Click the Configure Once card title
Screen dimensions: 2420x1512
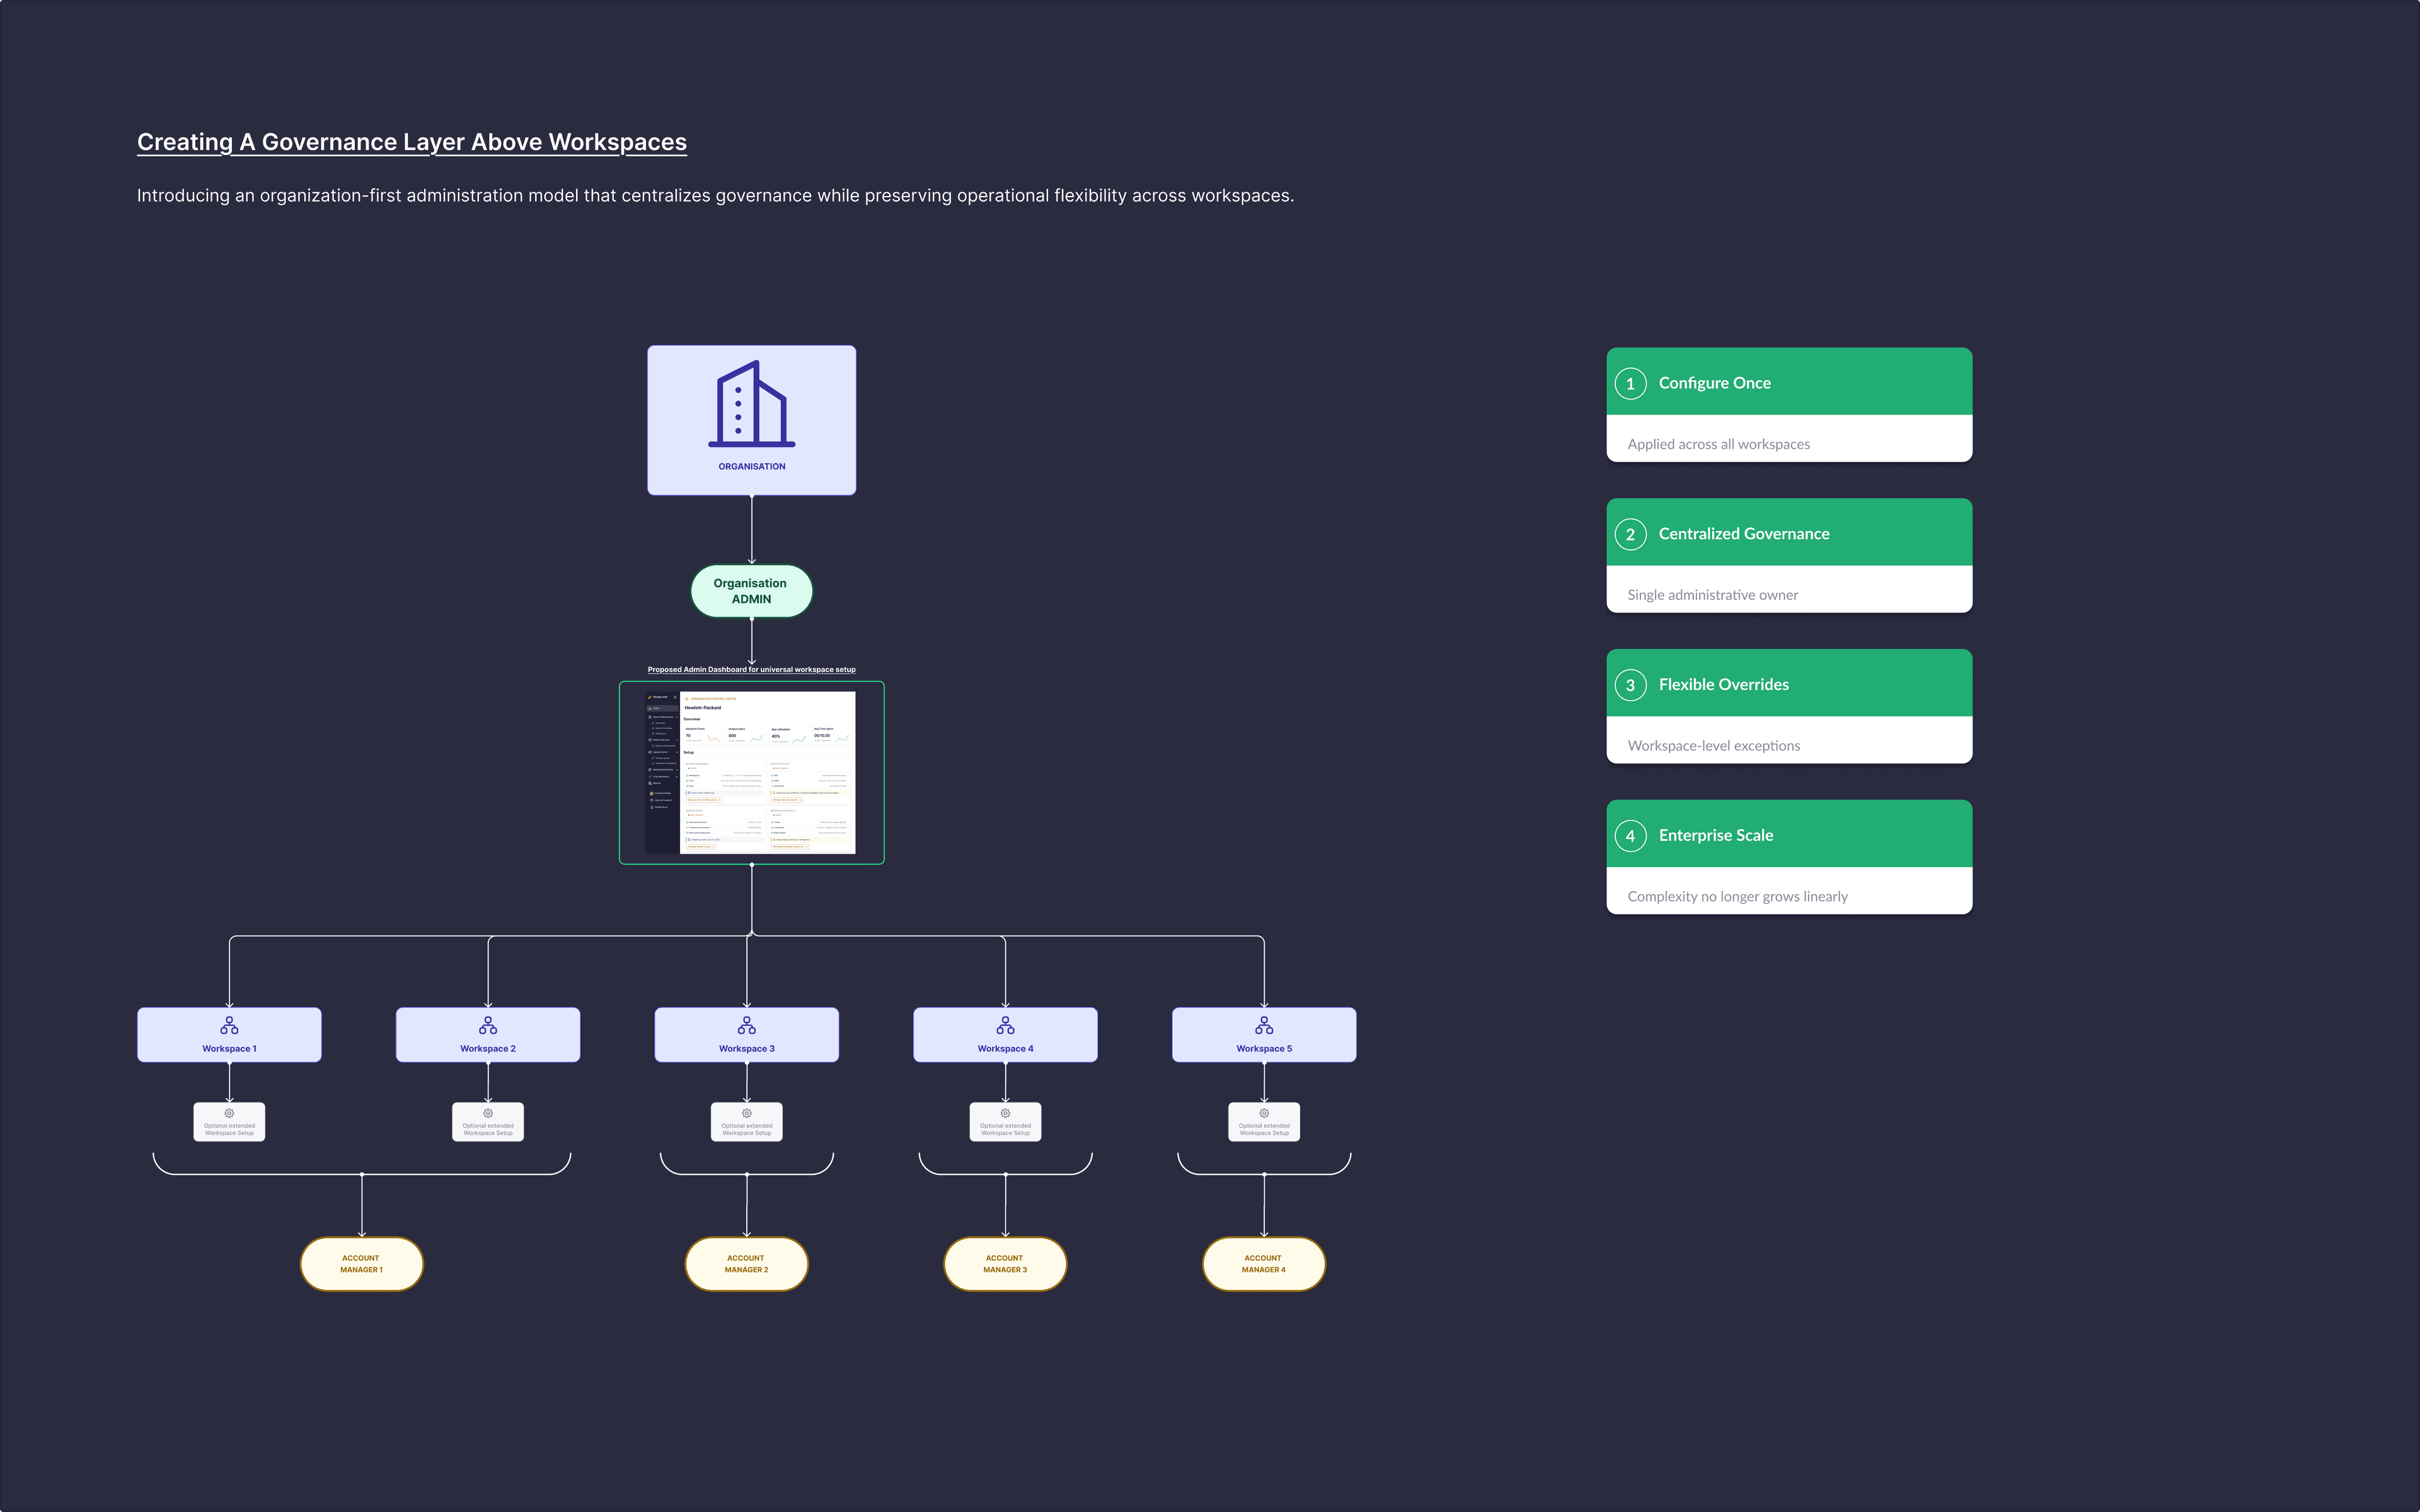(x=1715, y=383)
